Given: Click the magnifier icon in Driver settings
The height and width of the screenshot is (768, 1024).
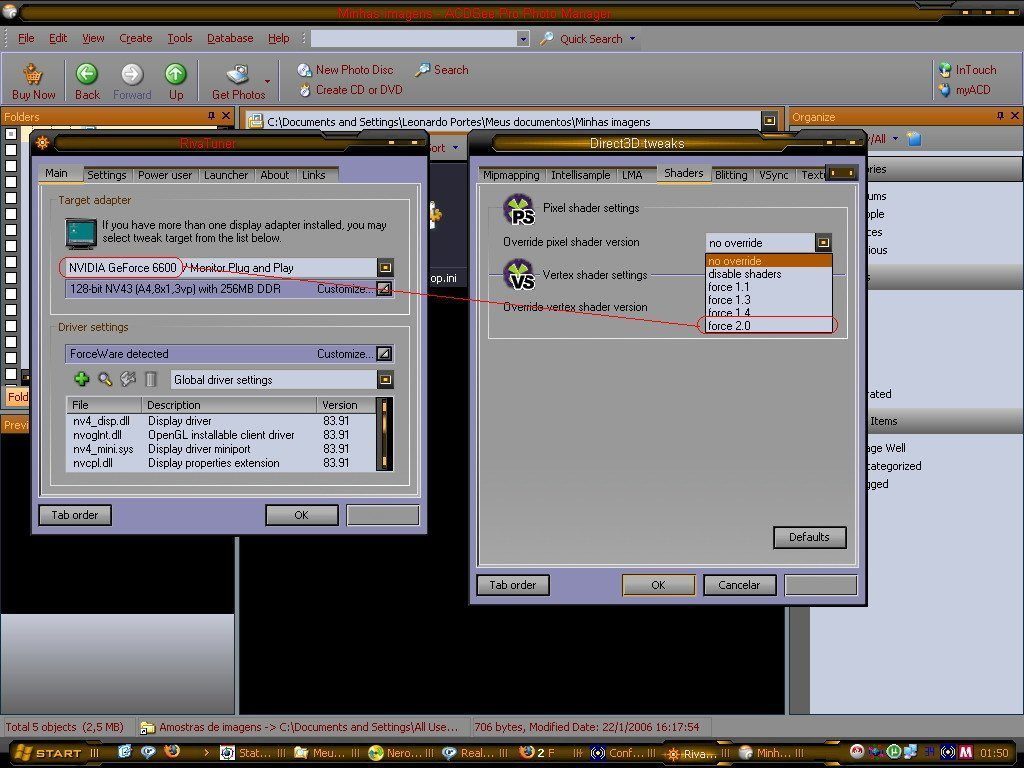Looking at the screenshot, I should pyautogui.click(x=105, y=379).
